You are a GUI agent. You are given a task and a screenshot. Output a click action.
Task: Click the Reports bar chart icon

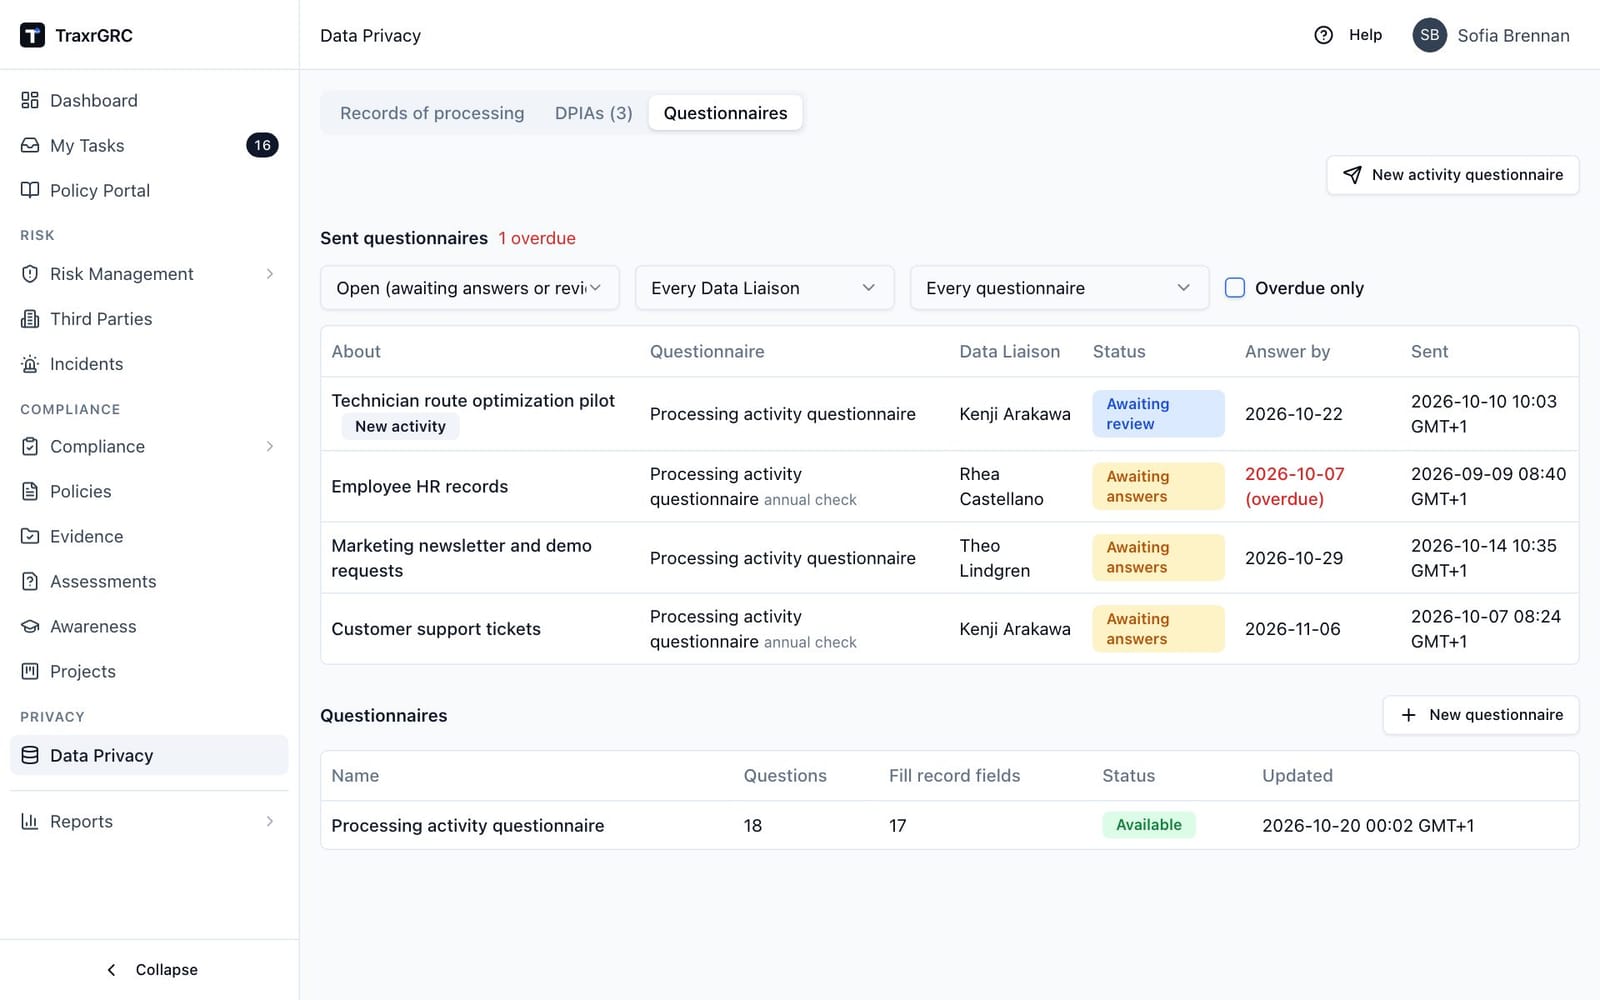(30, 821)
